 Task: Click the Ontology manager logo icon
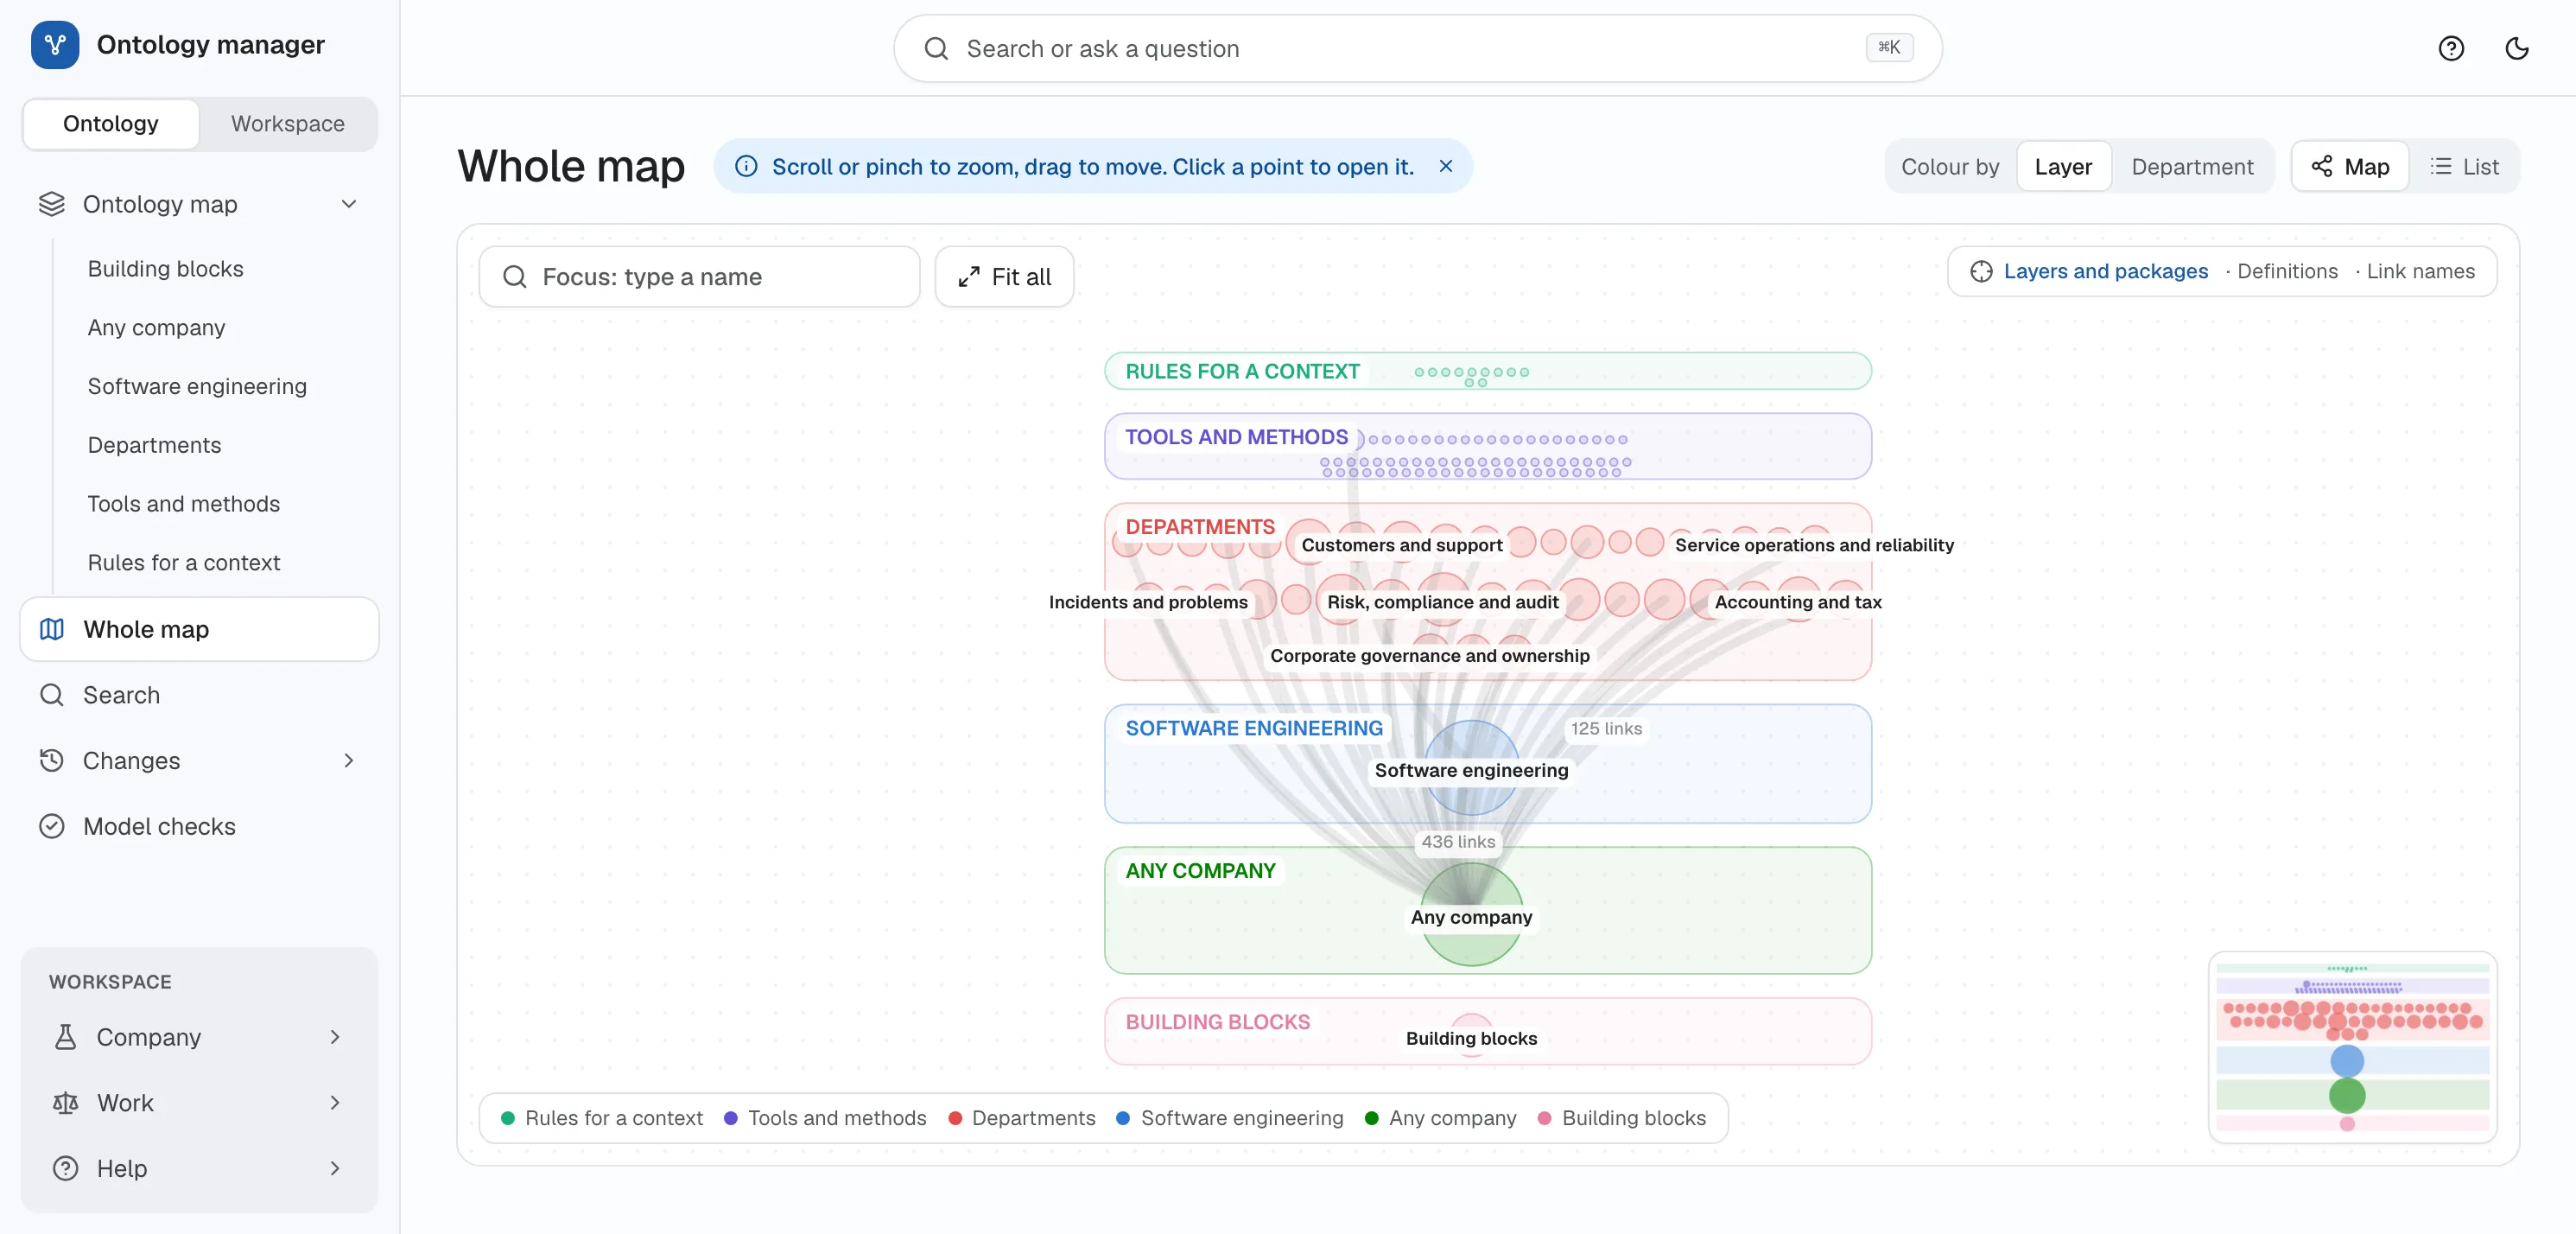pos(55,45)
